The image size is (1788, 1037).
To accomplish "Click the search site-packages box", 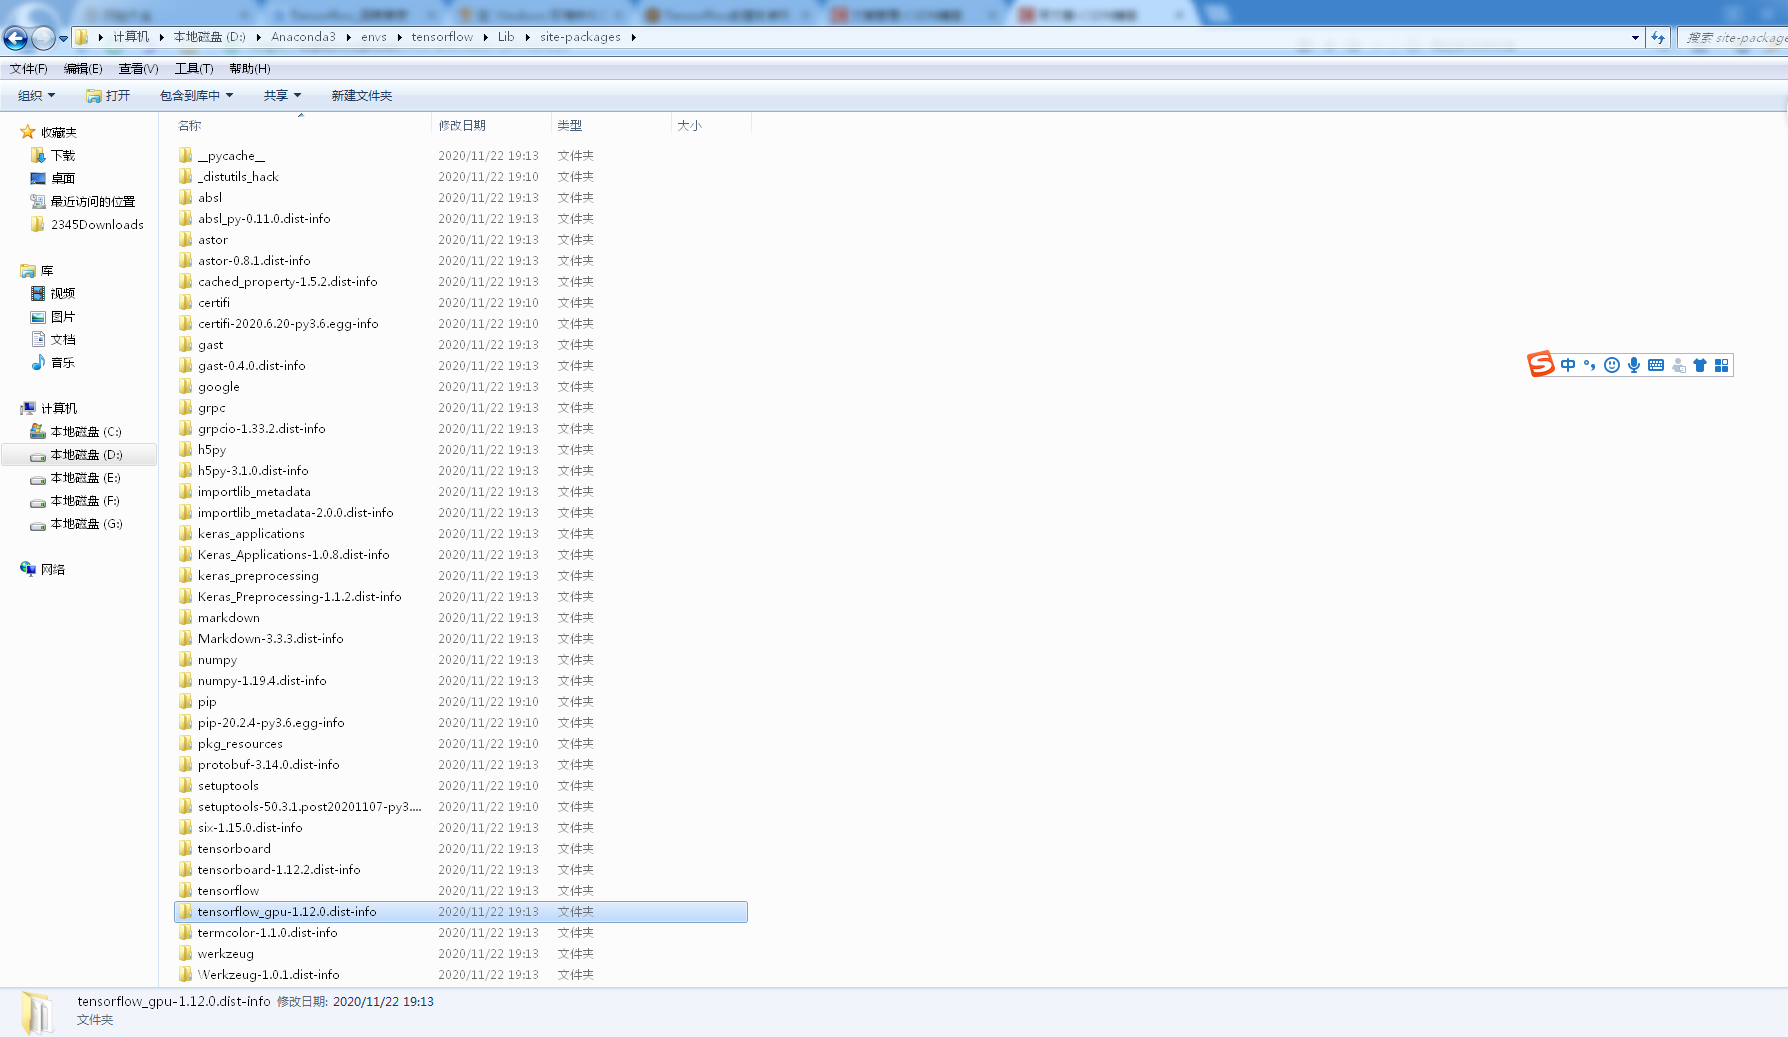I will (x=1733, y=37).
